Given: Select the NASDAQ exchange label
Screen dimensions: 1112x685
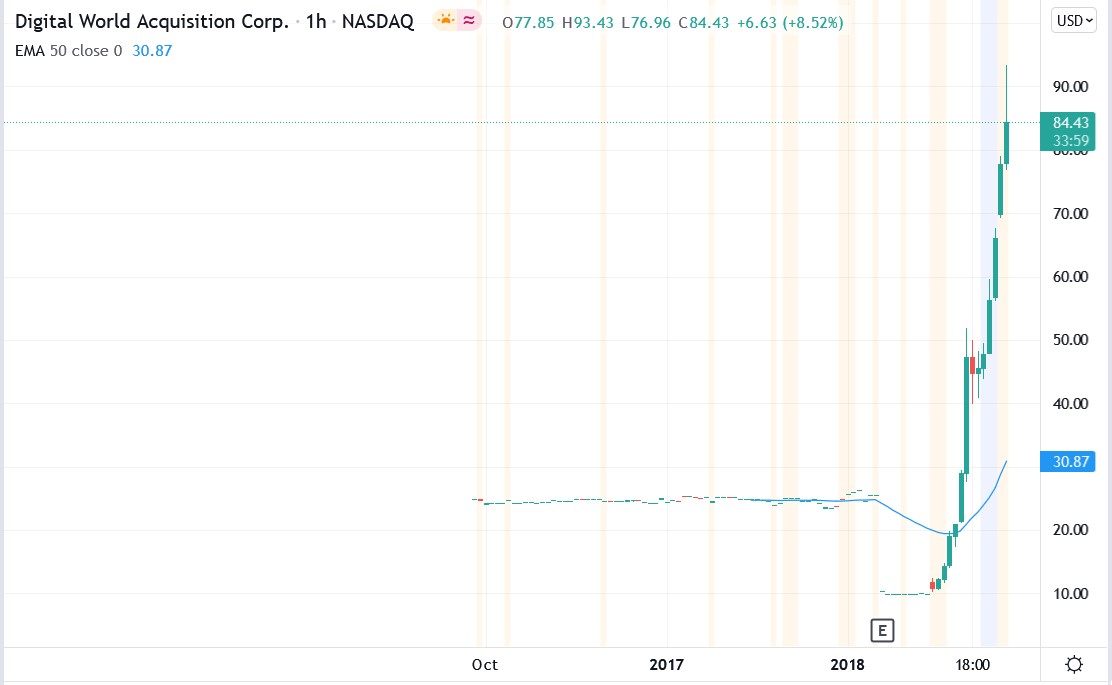Looking at the screenshot, I should [378, 20].
